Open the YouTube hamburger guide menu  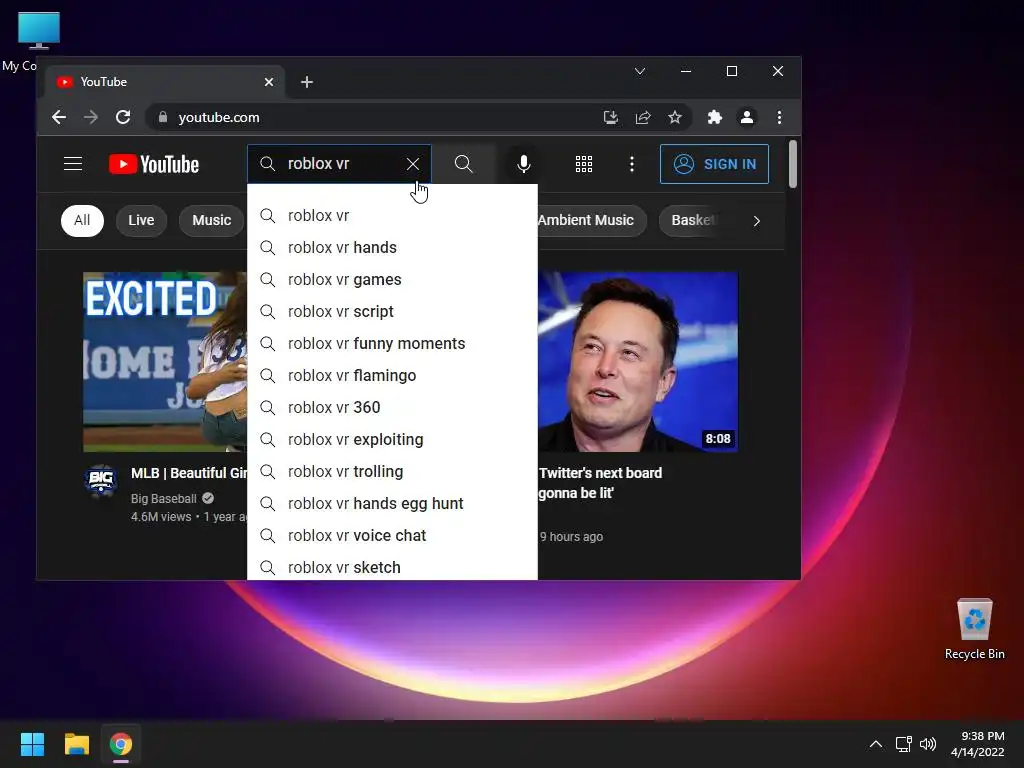(x=72, y=164)
